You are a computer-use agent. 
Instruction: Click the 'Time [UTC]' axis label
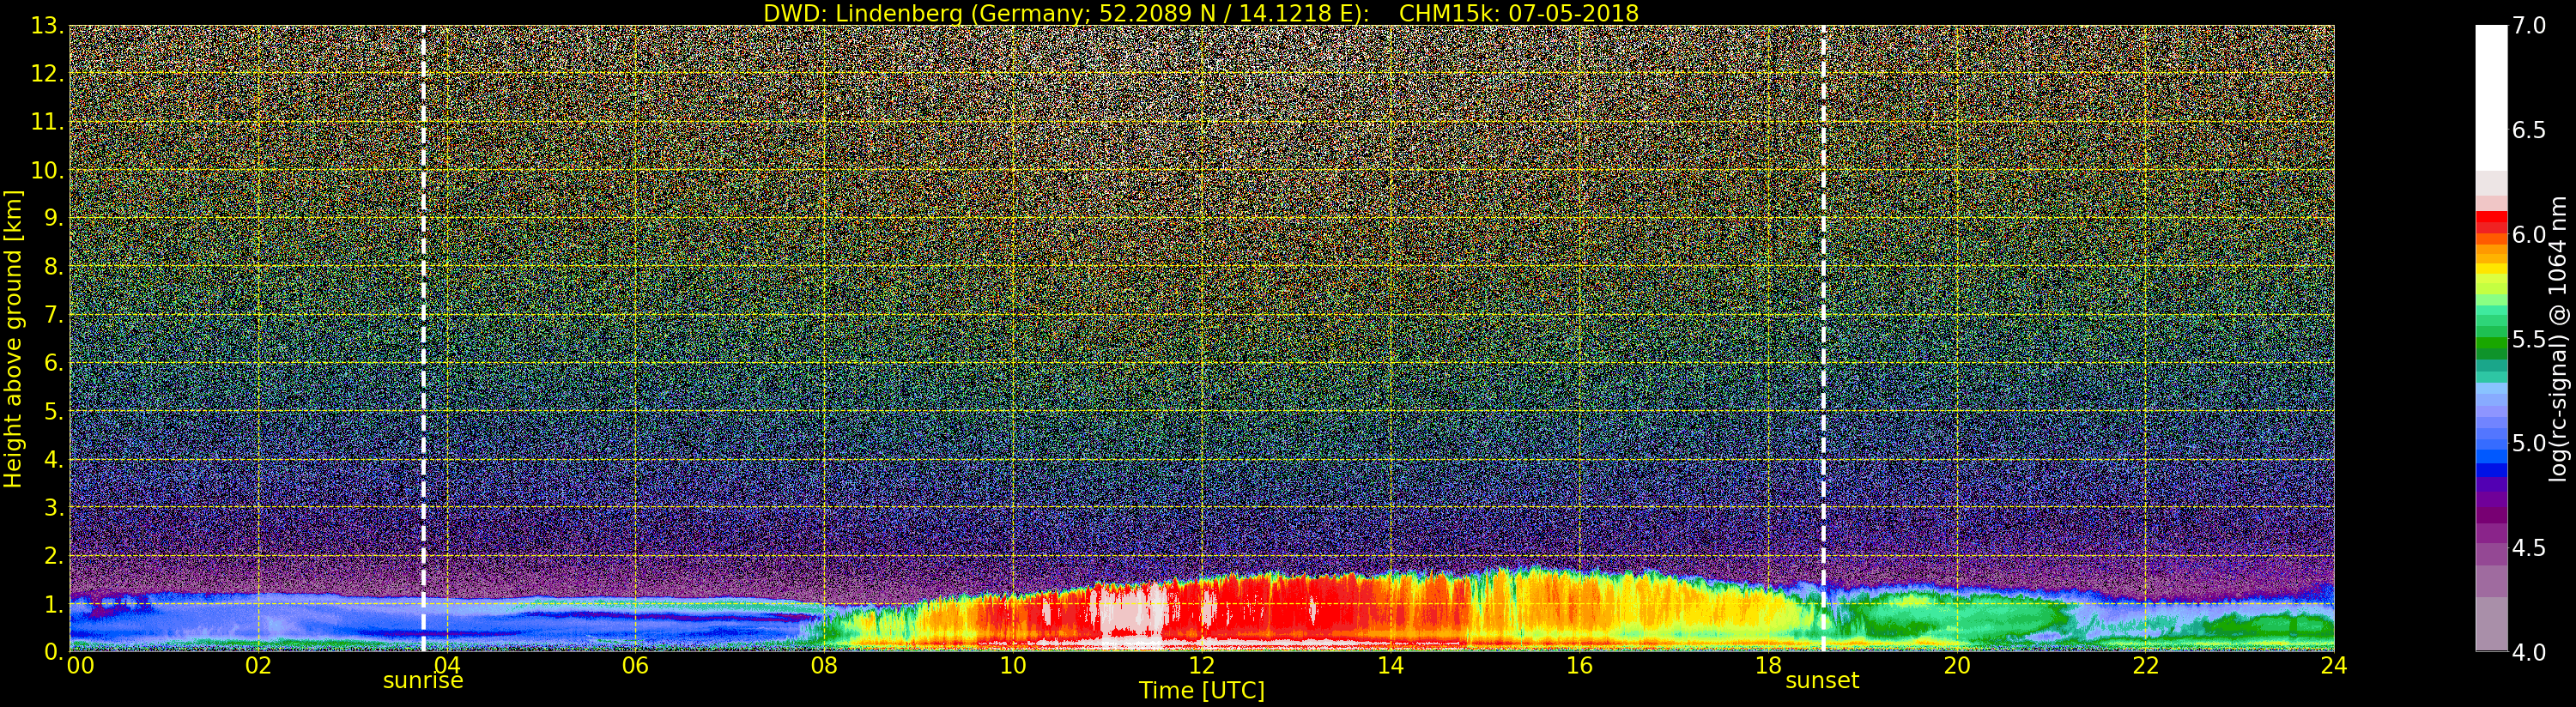tap(1201, 691)
